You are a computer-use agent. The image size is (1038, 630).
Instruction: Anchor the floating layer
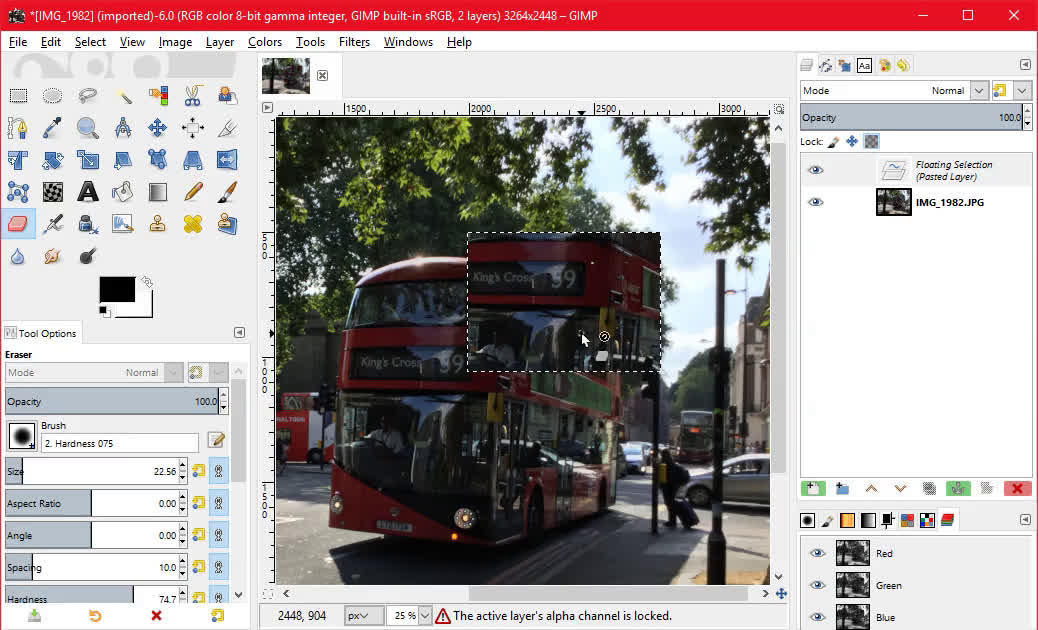coord(958,489)
